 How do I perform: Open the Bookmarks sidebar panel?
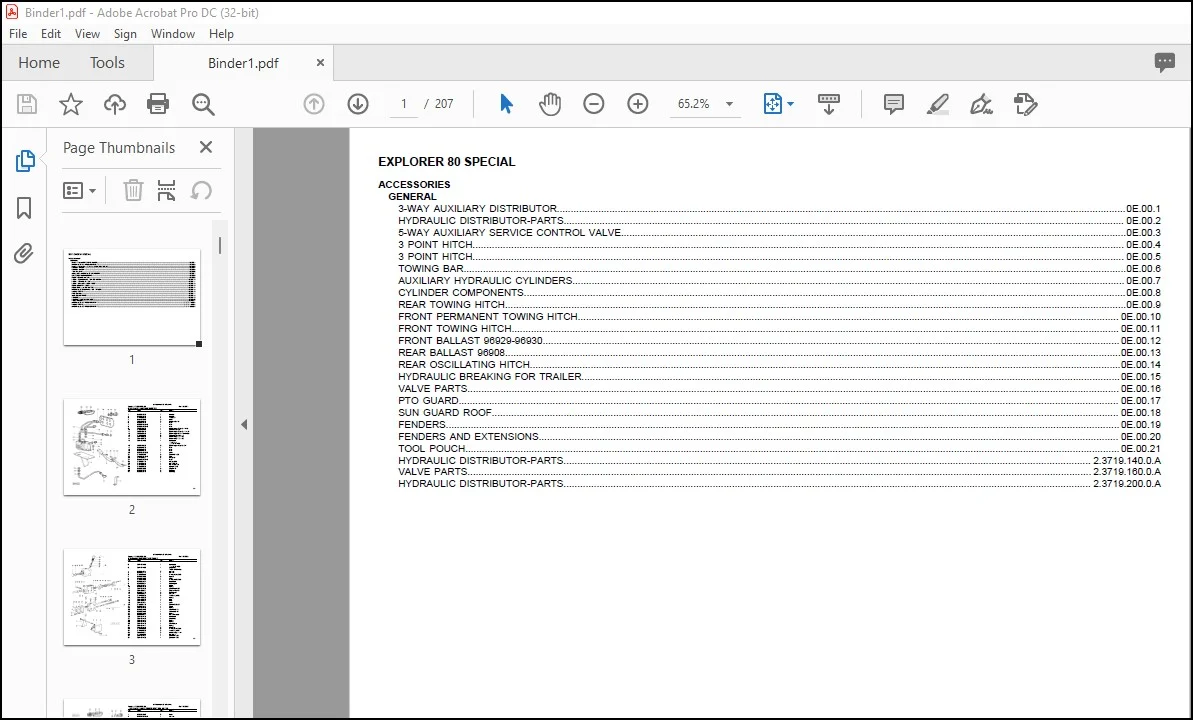pos(24,208)
